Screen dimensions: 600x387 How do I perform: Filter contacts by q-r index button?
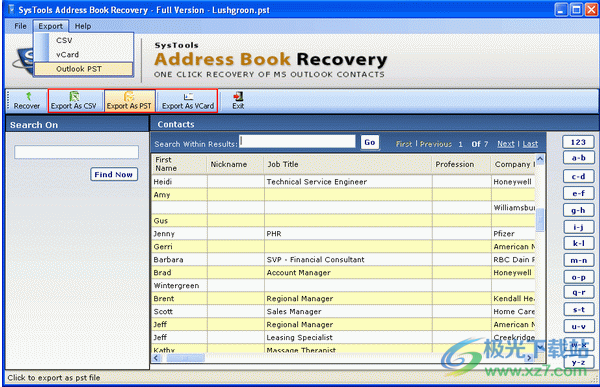(579, 292)
